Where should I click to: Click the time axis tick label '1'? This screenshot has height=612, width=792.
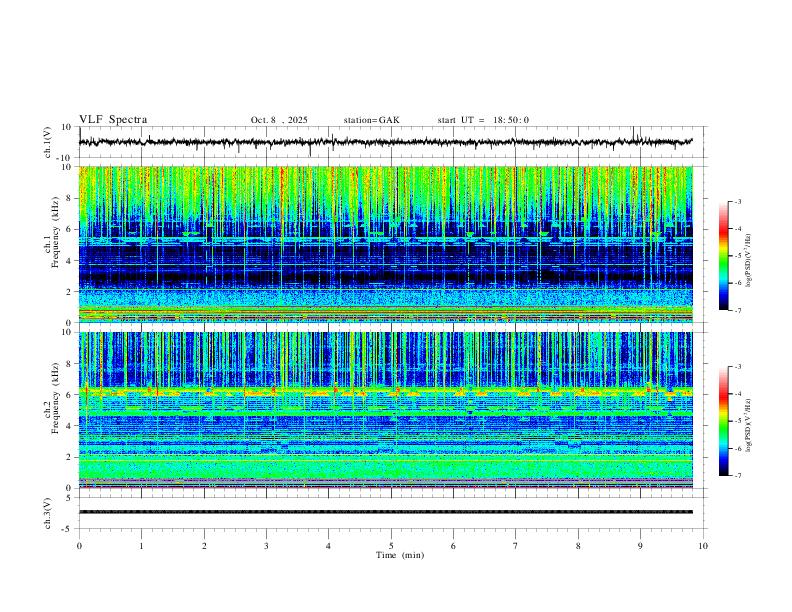(141, 546)
